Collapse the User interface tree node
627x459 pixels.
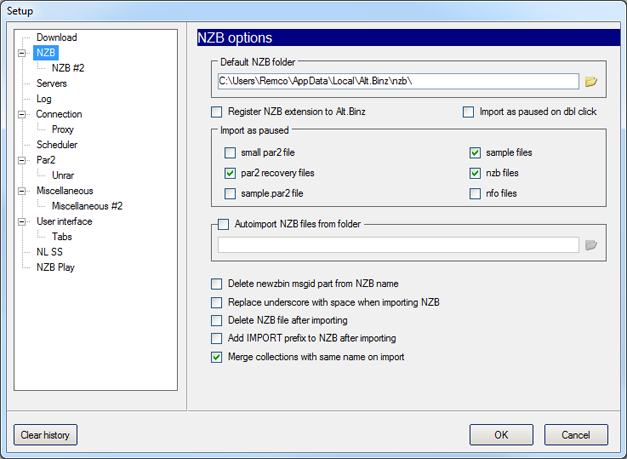pyautogui.click(x=22, y=222)
